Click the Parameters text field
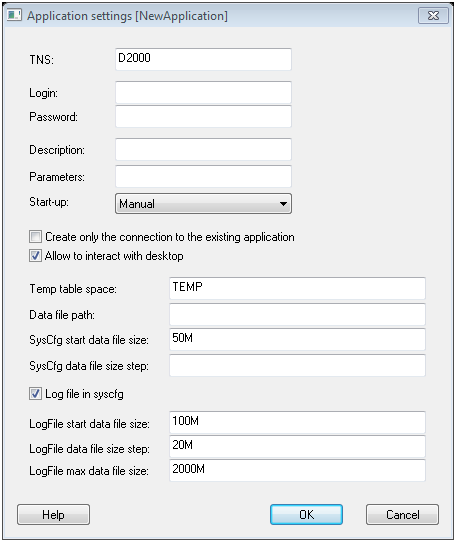Image resolution: width=456 pixels, height=542 pixels. pyautogui.click(x=203, y=176)
